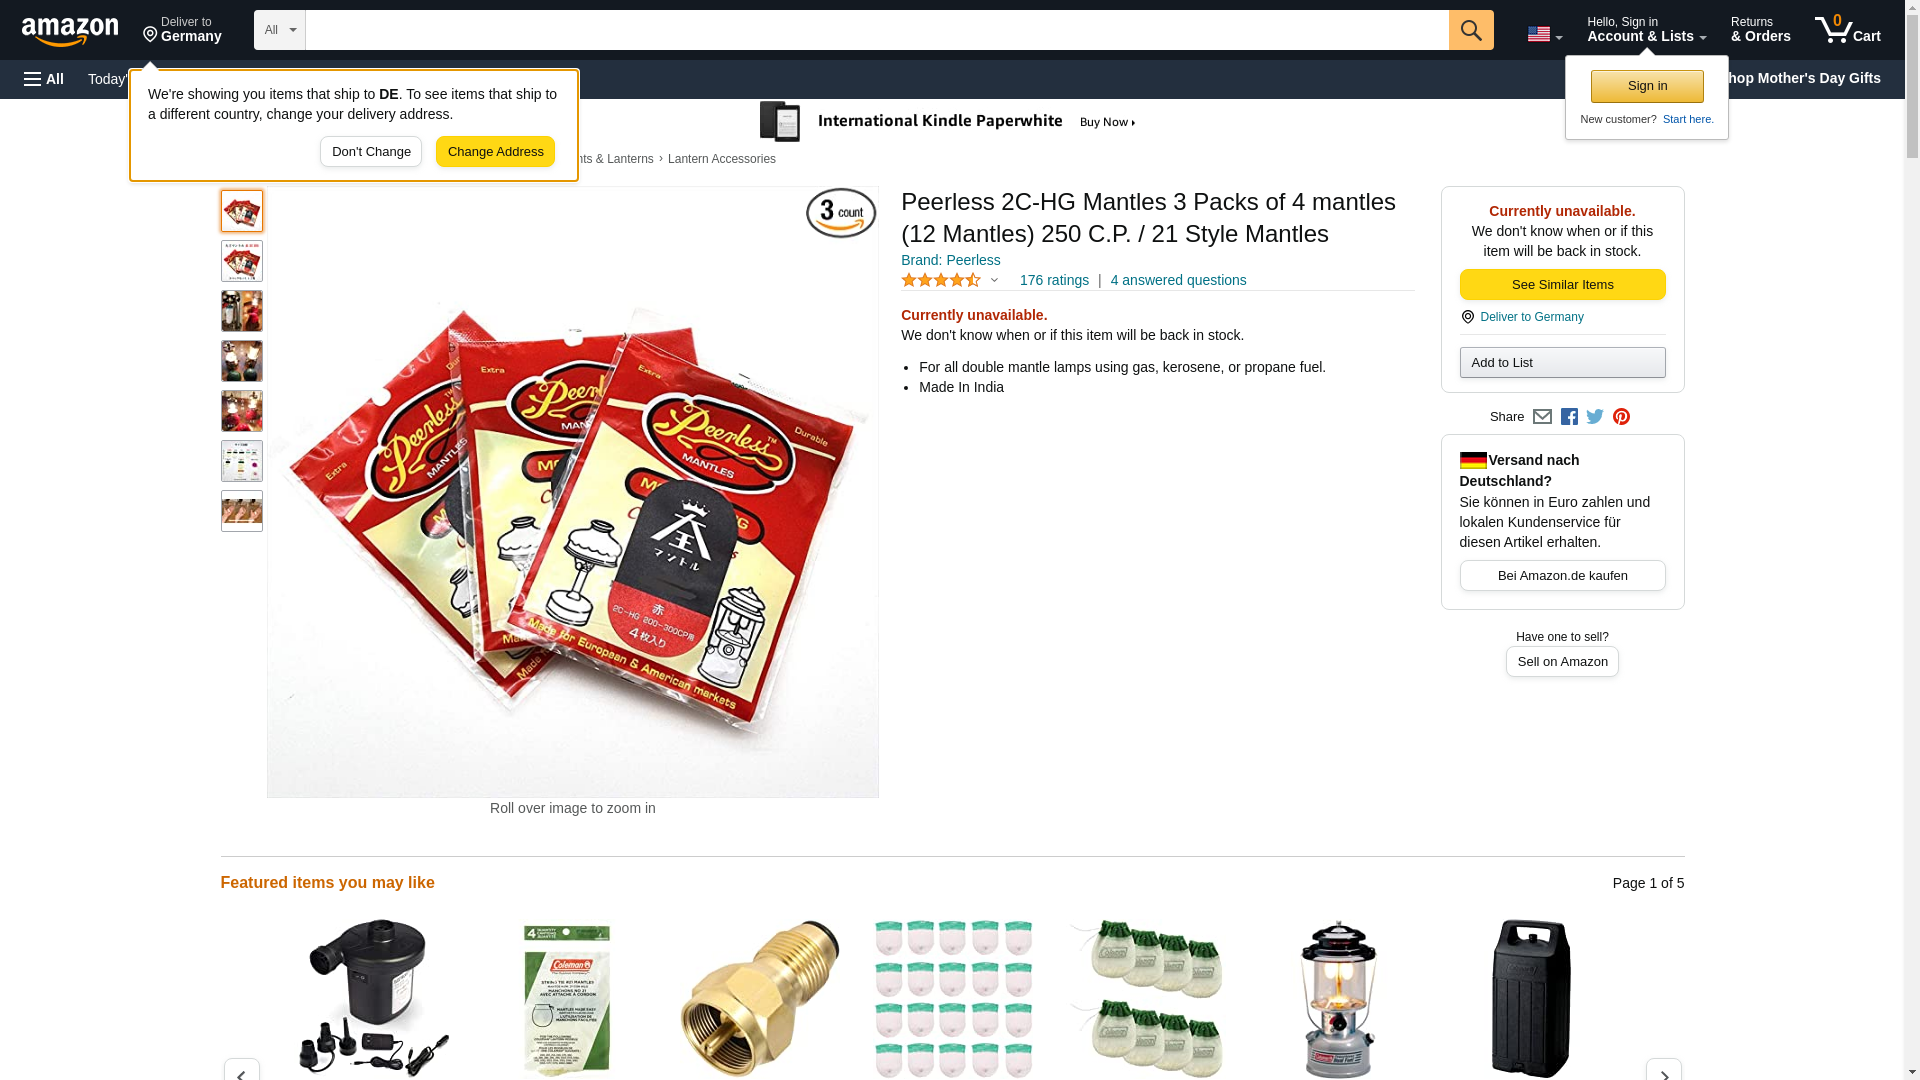
Task: Share product on Twitter icon
Action: click(x=1595, y=417)
